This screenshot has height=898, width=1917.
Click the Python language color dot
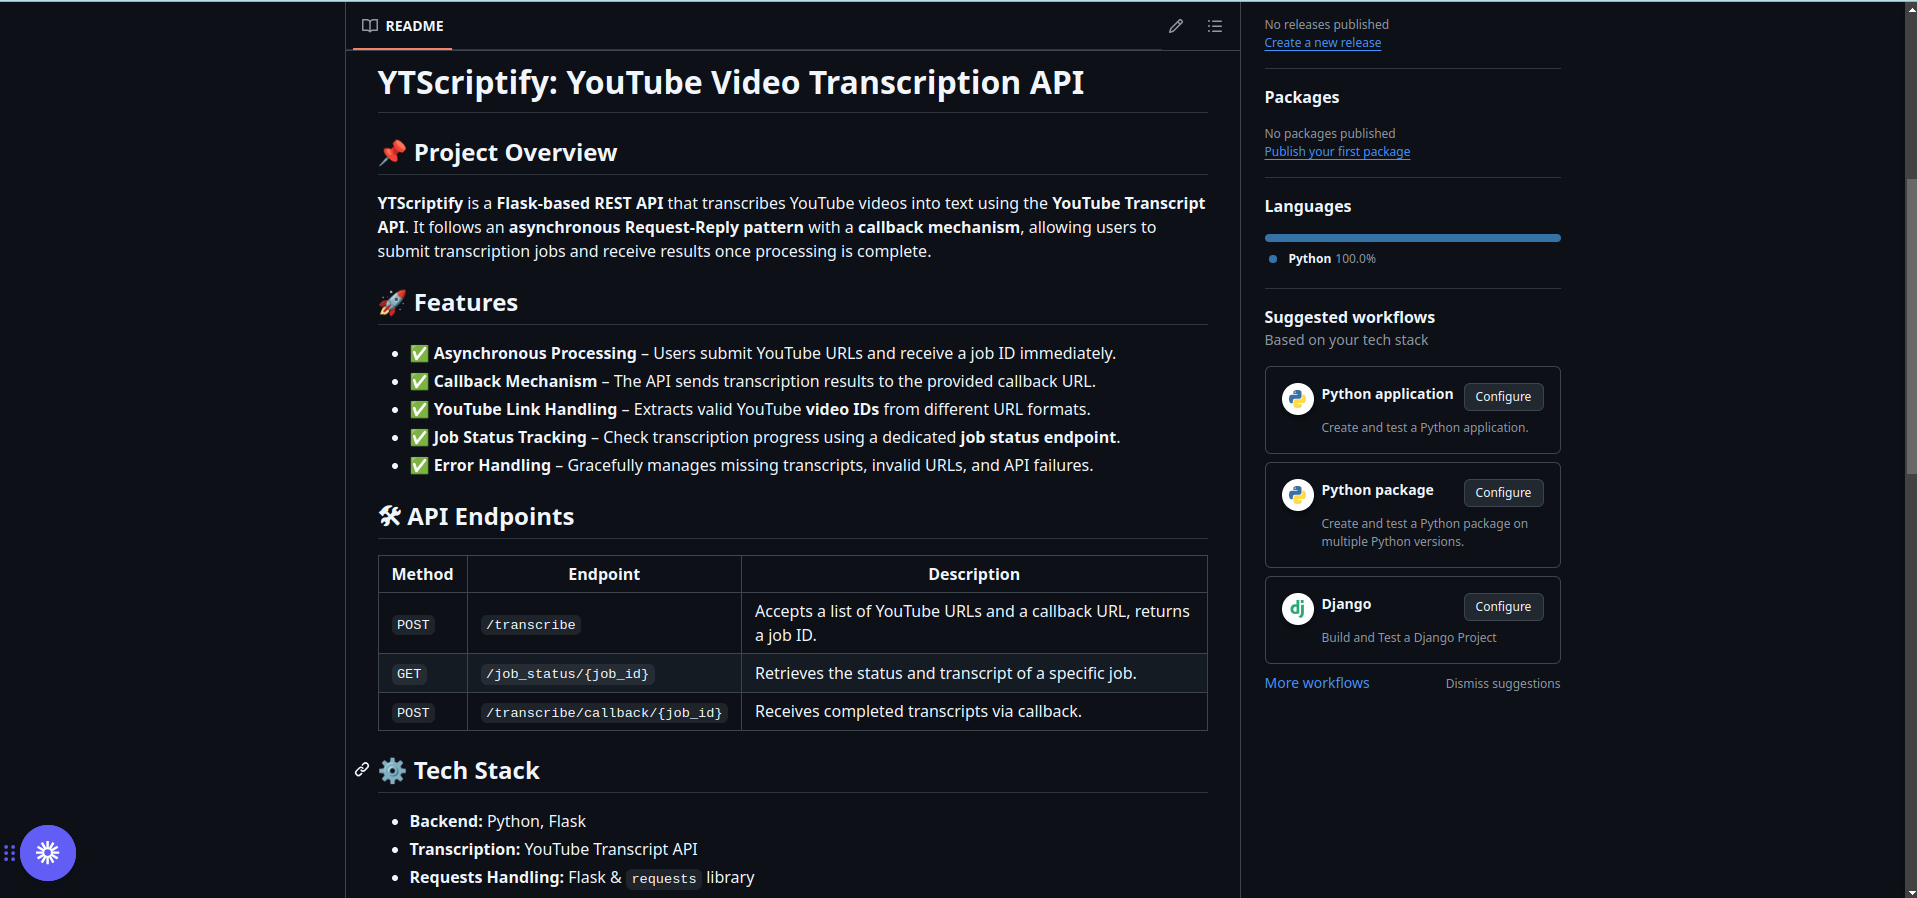(1273, 259)
